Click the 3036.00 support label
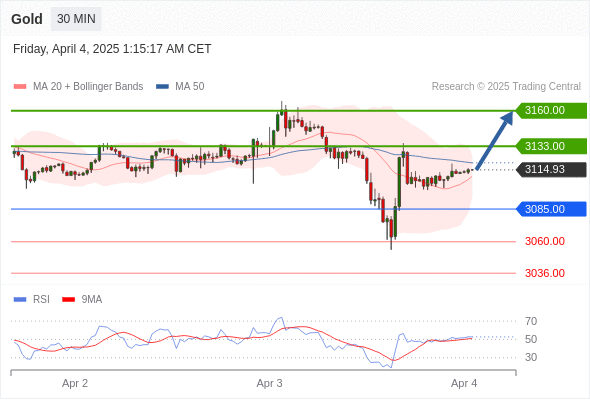The width and height of the screenshot is (590, 400). (545, 273)
